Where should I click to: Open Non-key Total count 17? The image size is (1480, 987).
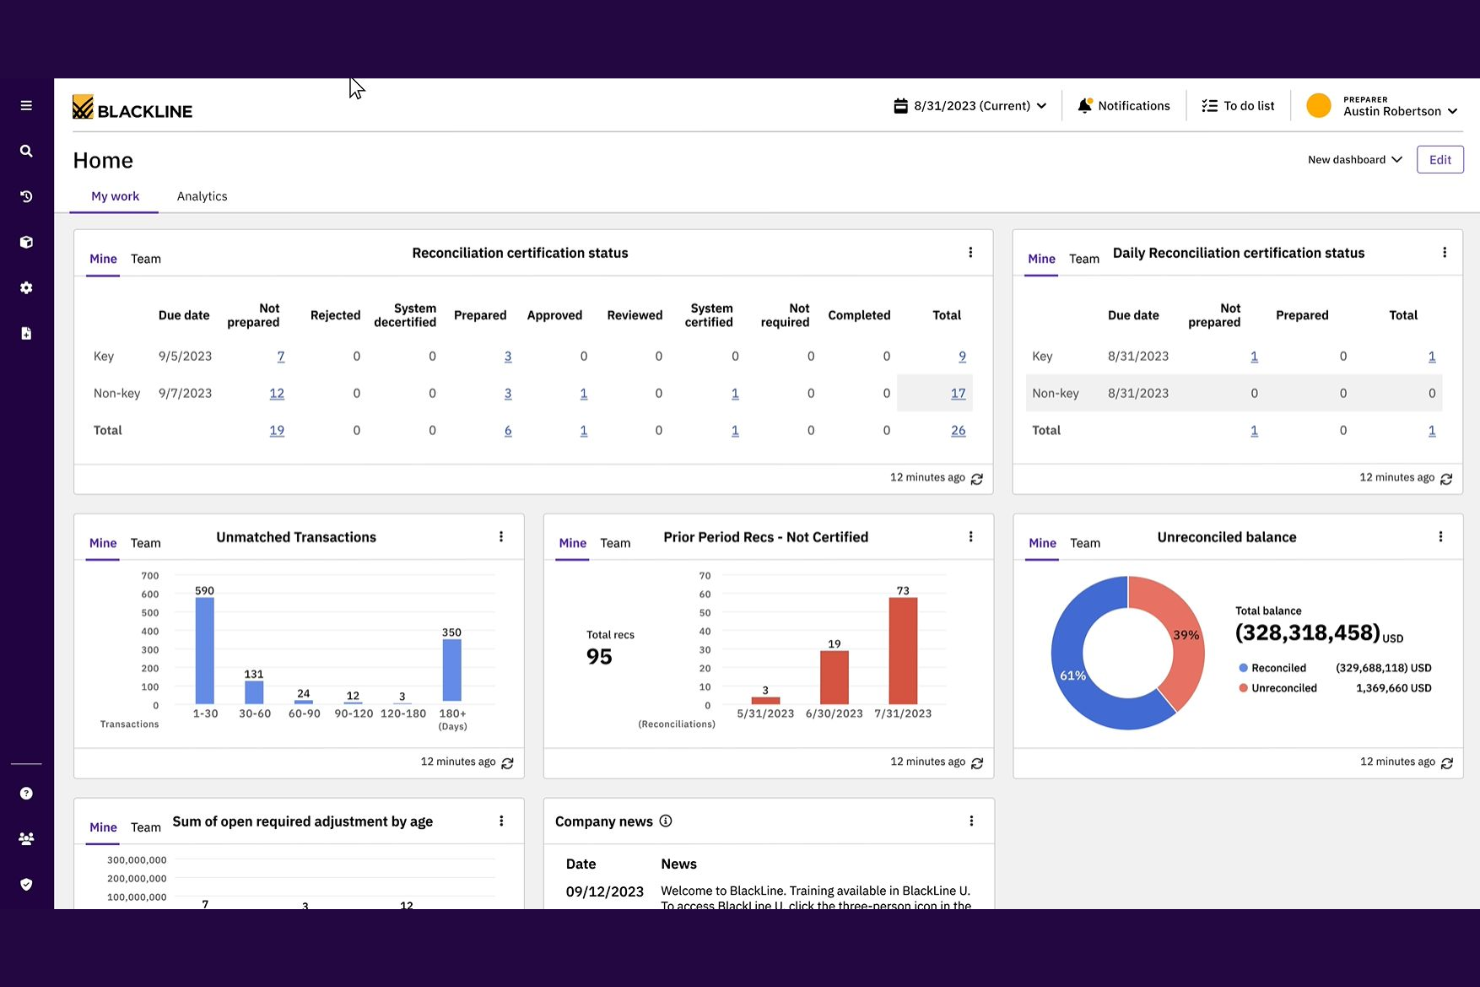click(958, 393)
